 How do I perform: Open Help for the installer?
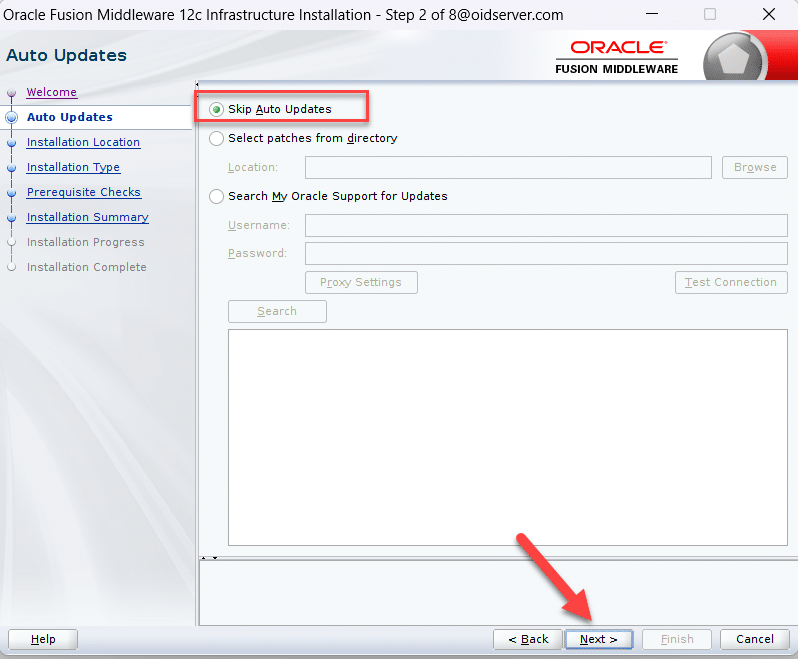43,639
